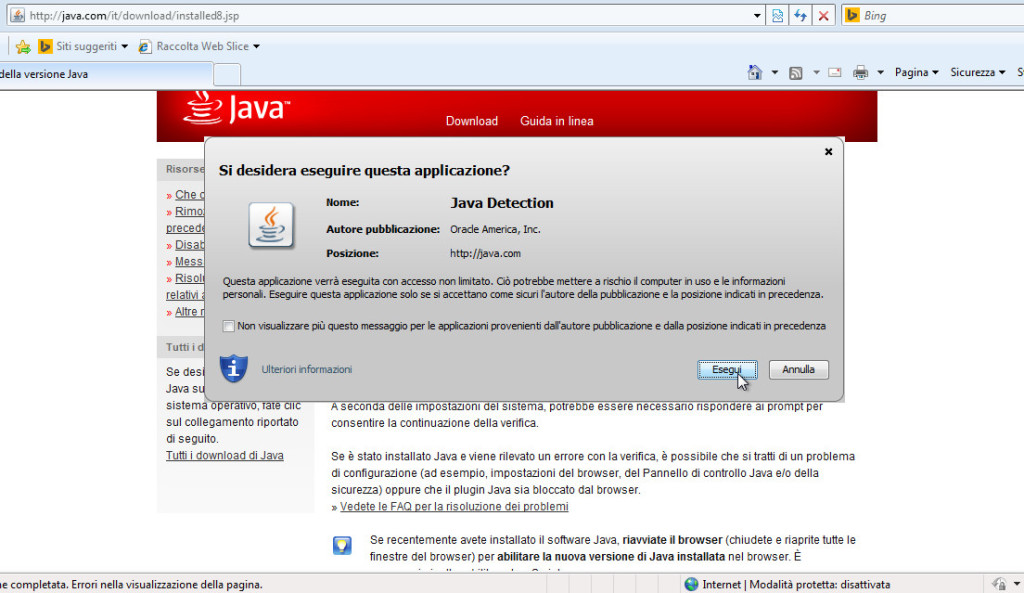
Task: Open the Pagina menu
Action: (916, 72)
